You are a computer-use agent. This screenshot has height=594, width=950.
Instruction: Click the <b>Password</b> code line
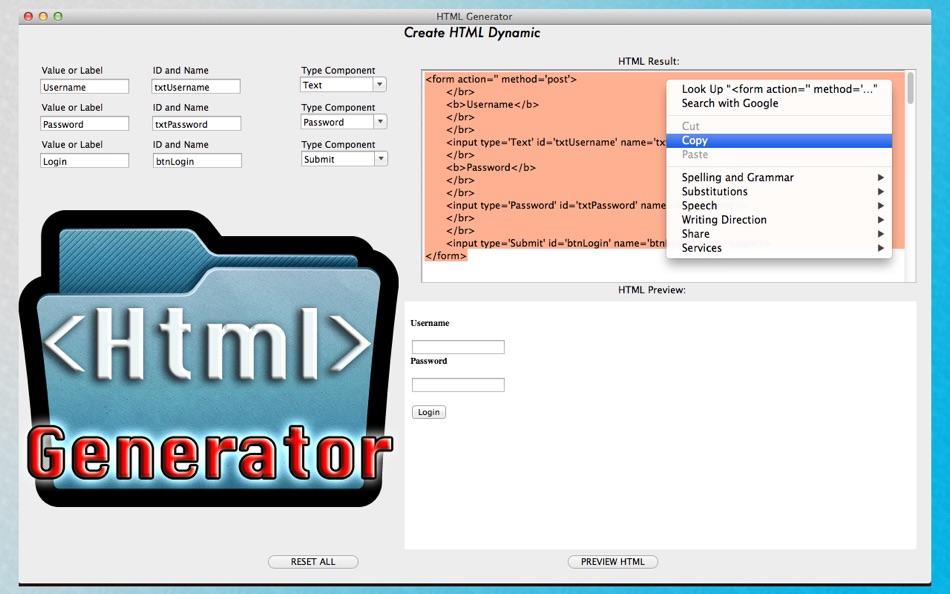(x=491, y=167)
